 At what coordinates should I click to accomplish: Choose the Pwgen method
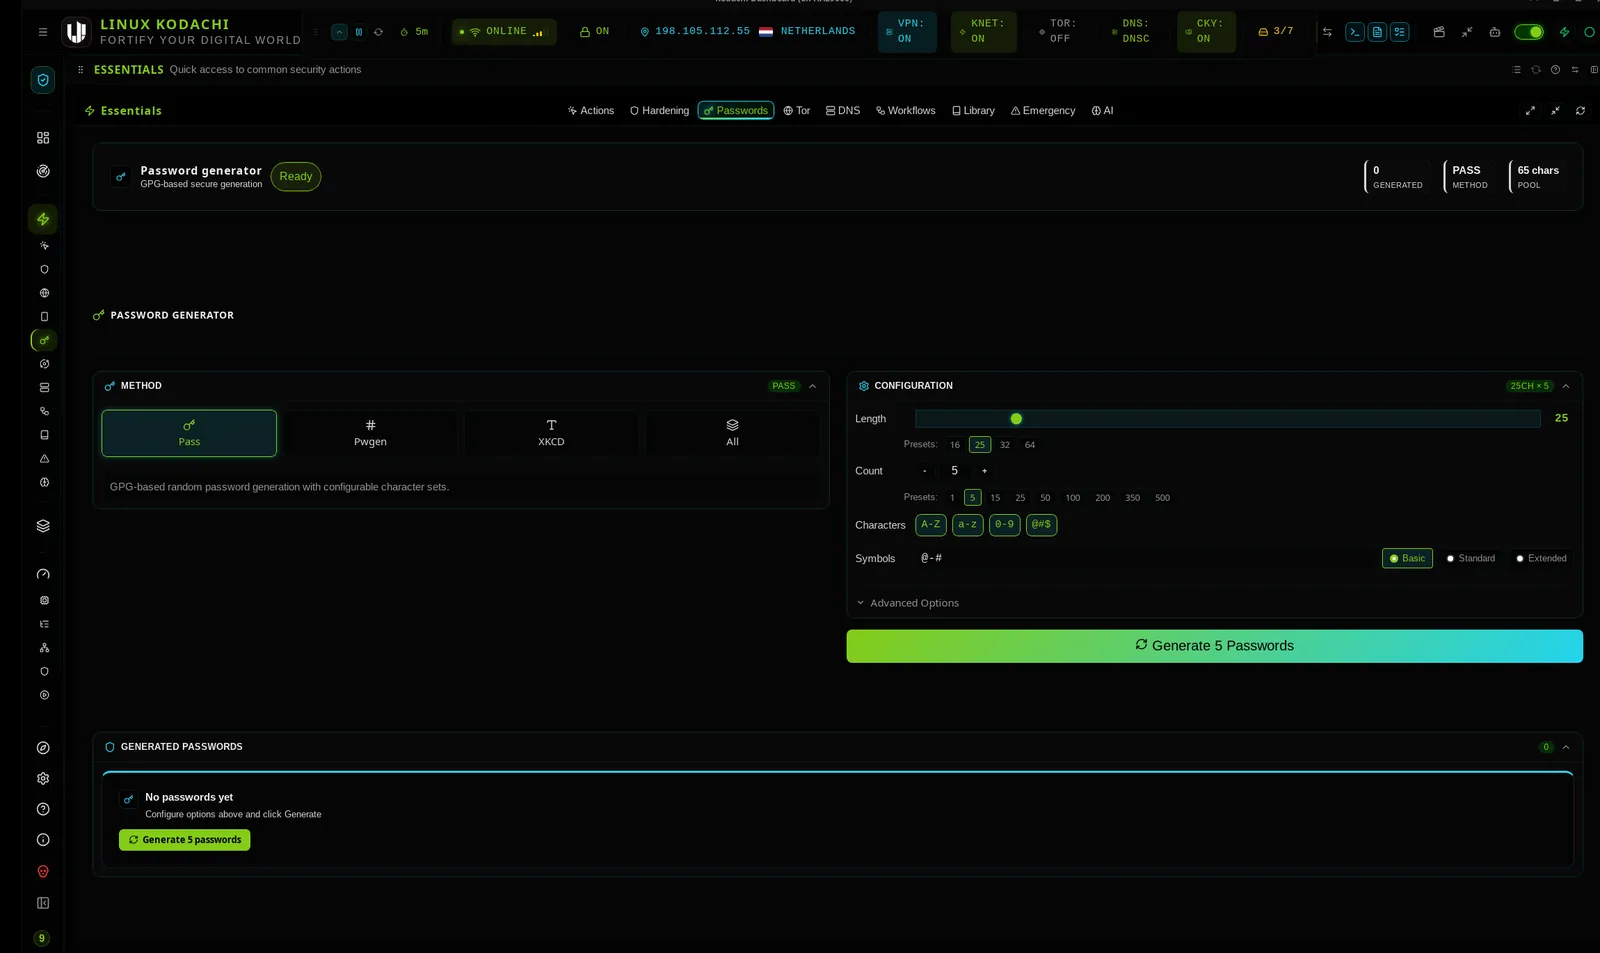point(370,433)
